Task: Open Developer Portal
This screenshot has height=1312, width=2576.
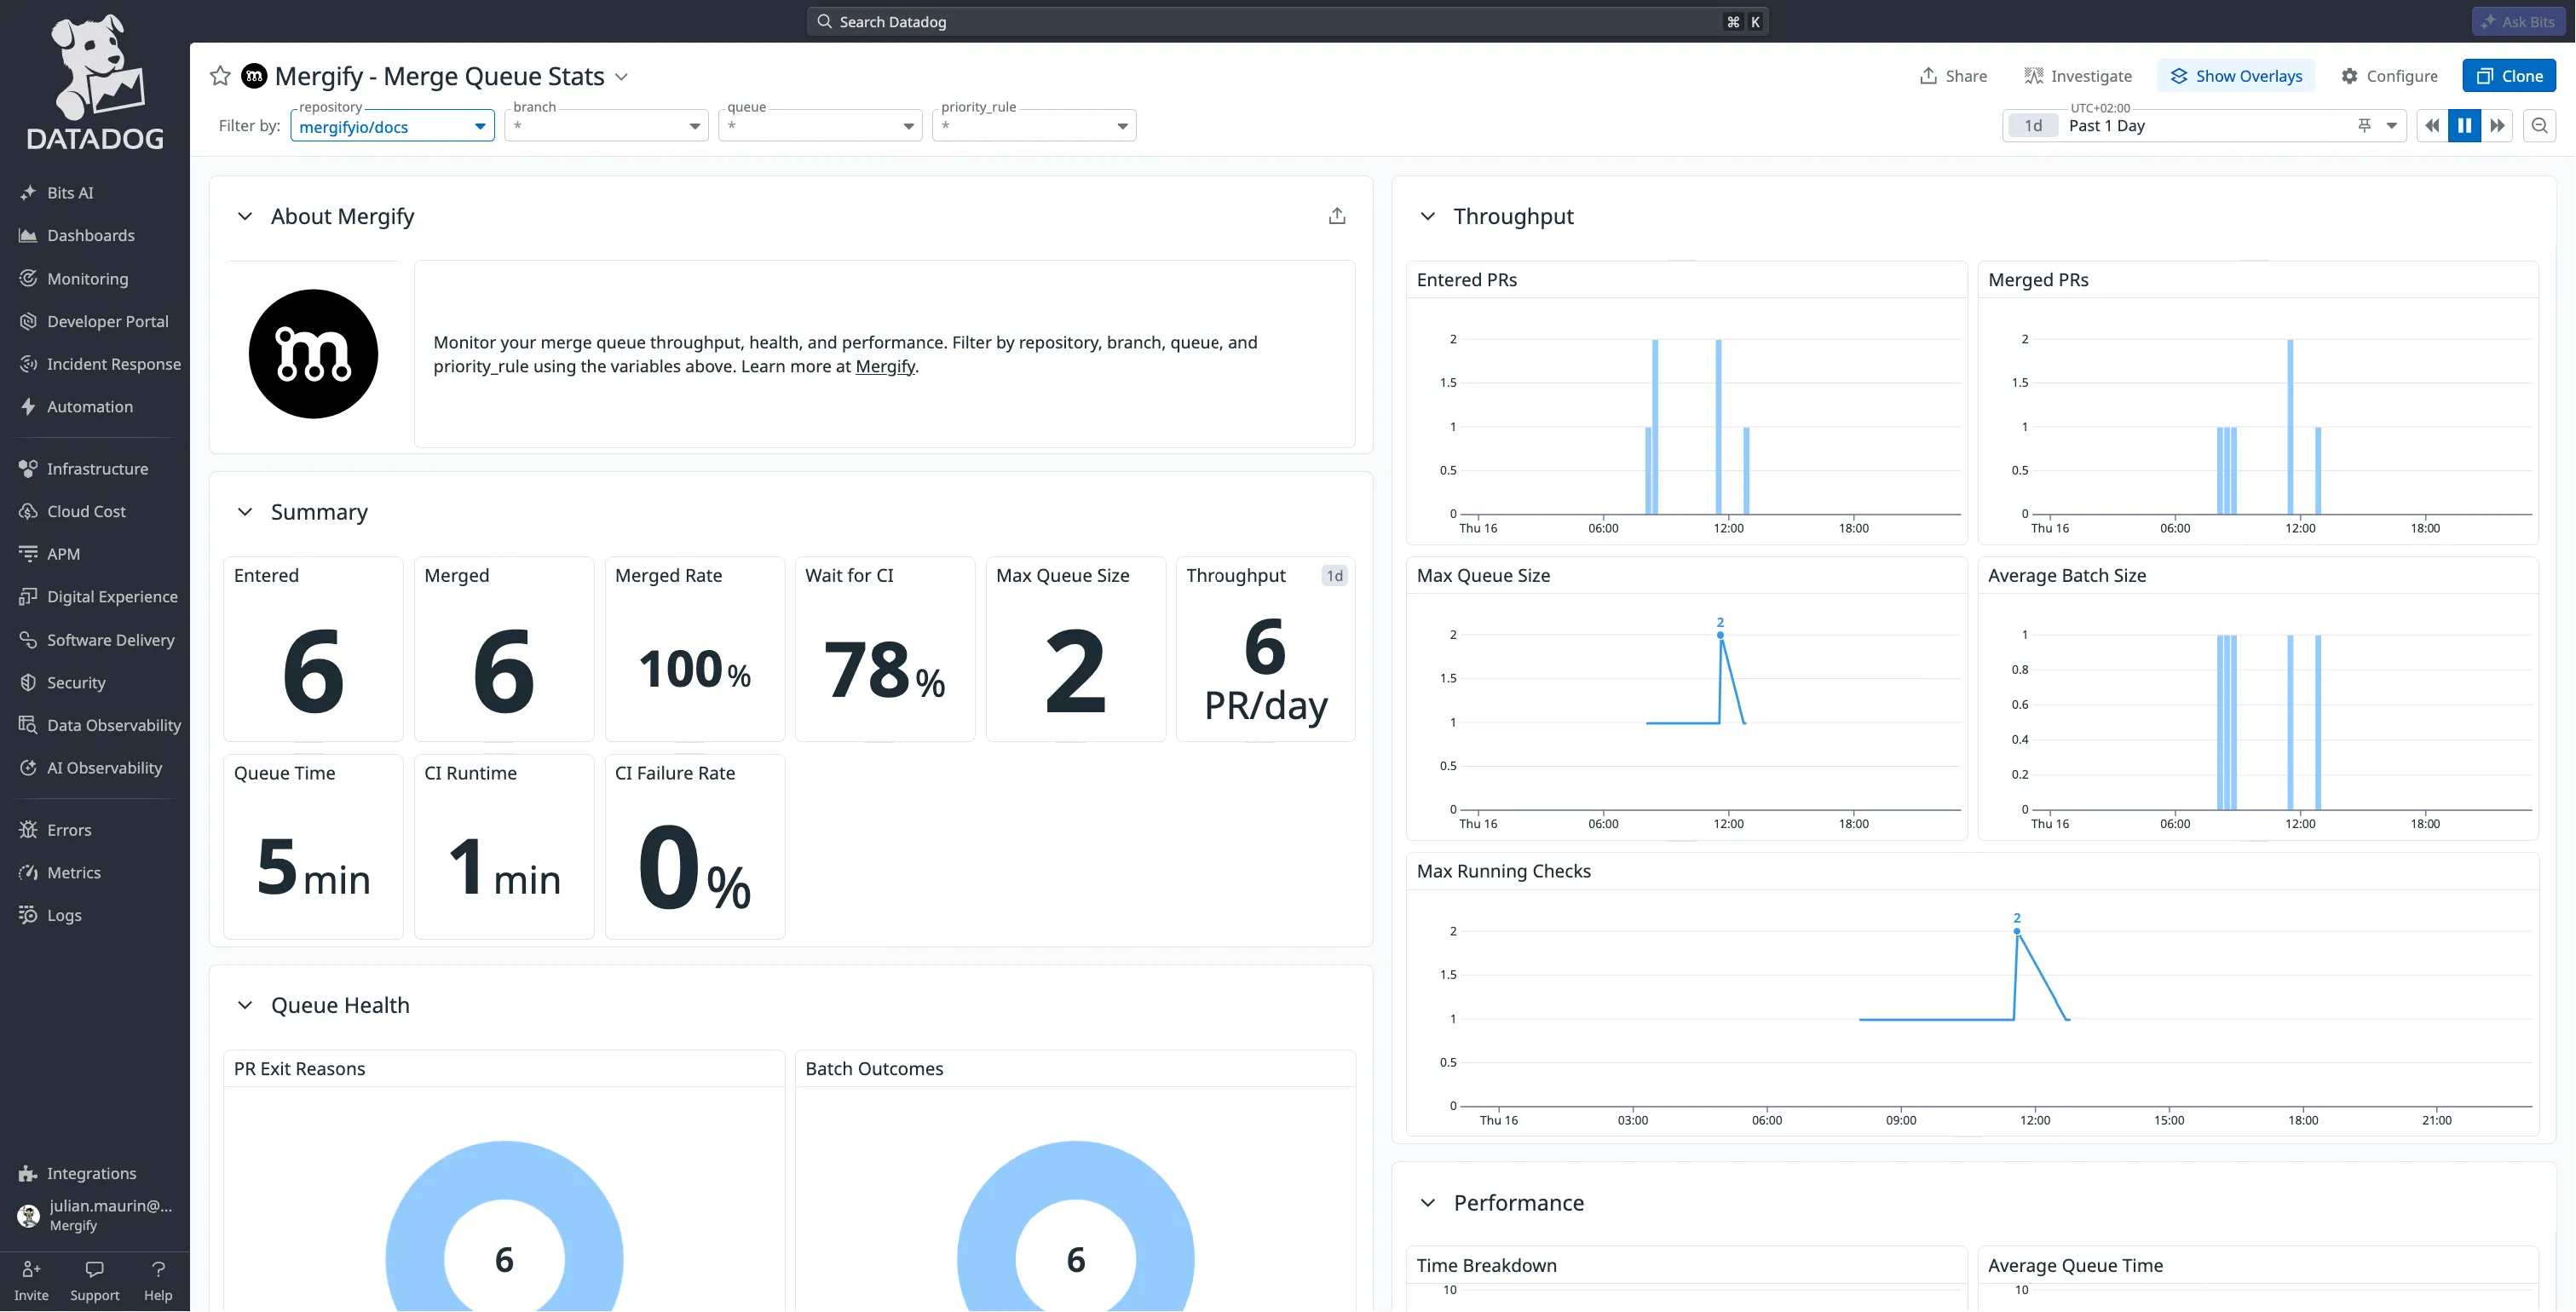Action: coord(95,322)
